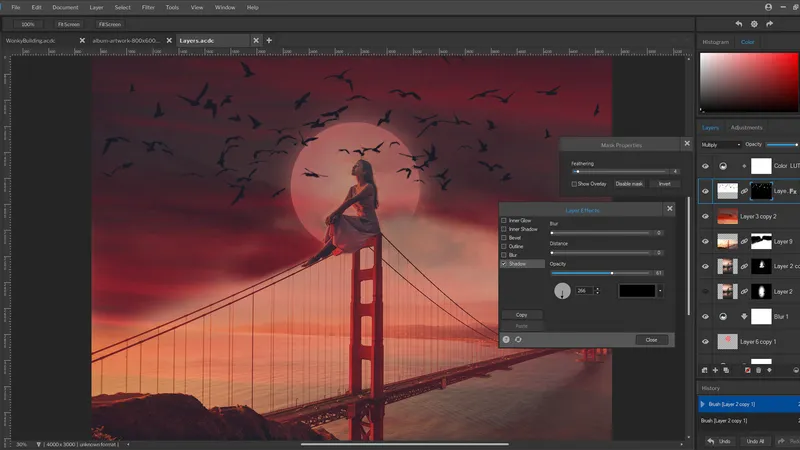
Task: Click the Feathering slider in Mask Properties
Action: tap(619, 171)
